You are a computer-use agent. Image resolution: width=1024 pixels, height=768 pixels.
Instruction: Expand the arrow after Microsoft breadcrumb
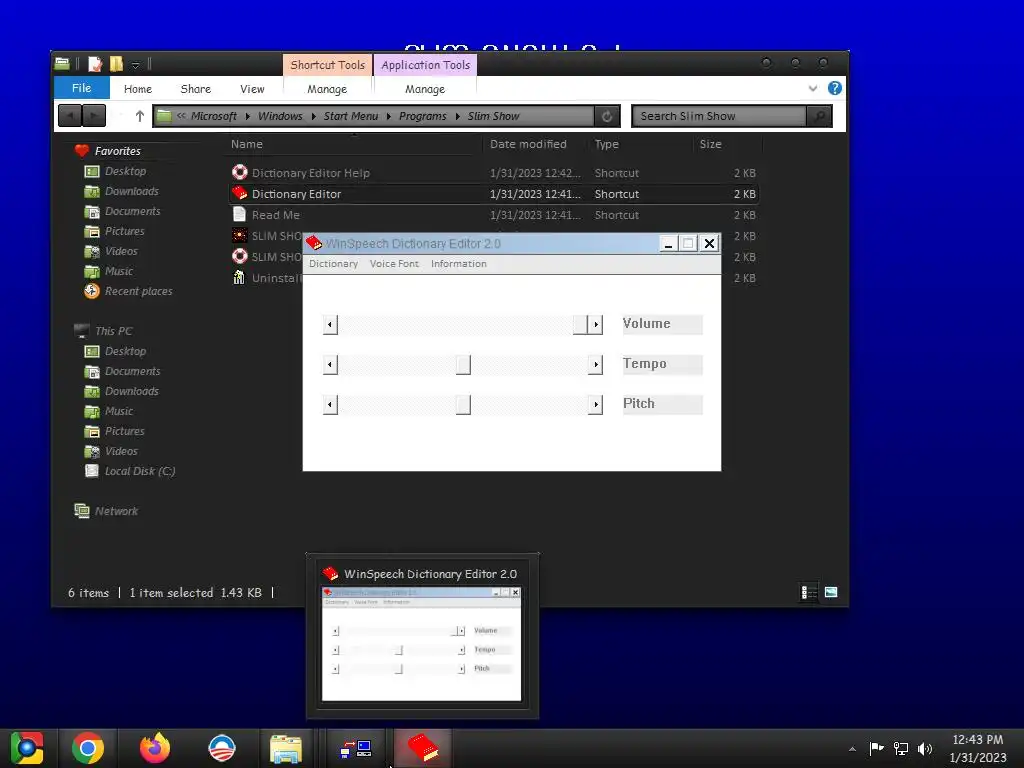(x=248, y=116)
